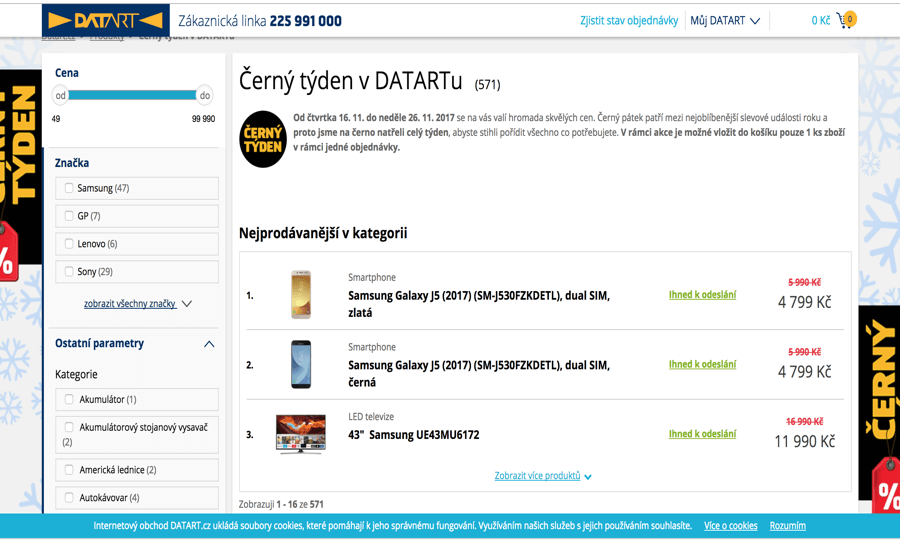Collapse the Ostatní parametry section
This screenshot has height=540, width=900.
click(209, 344)
